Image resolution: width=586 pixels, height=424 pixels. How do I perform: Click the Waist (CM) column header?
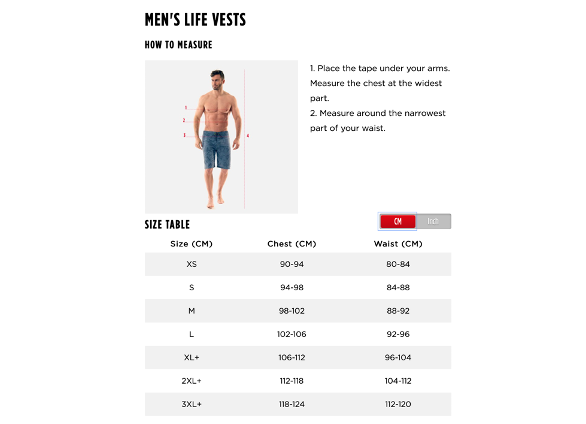pos(398,244)
